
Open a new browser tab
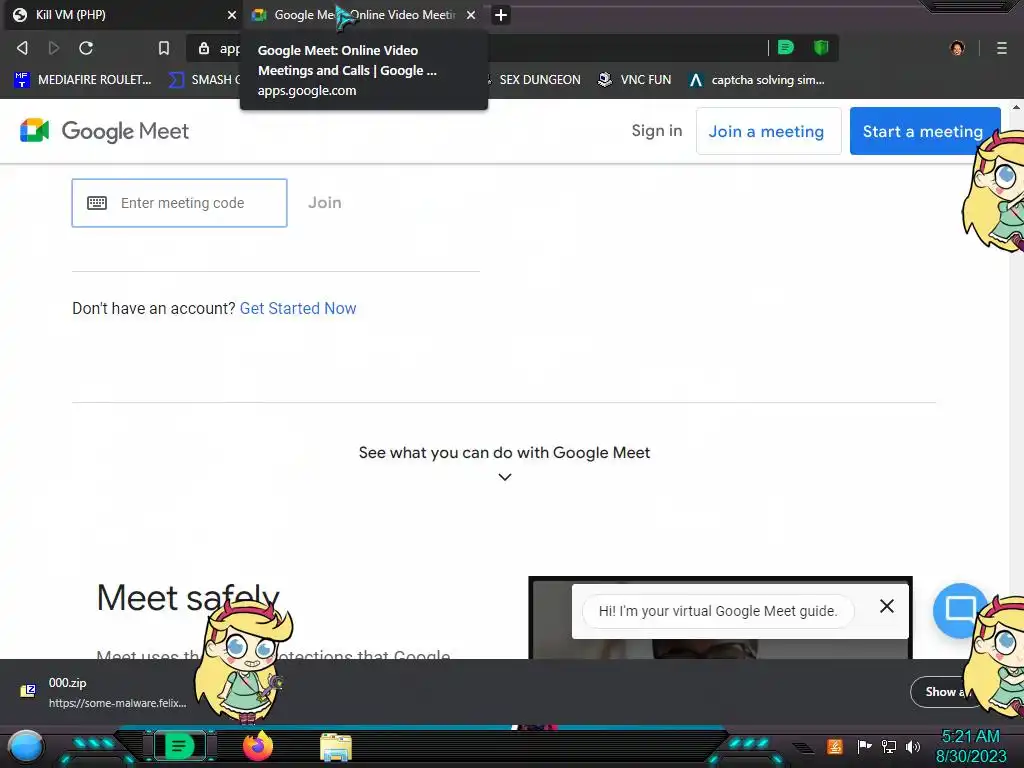click(501, 14)
